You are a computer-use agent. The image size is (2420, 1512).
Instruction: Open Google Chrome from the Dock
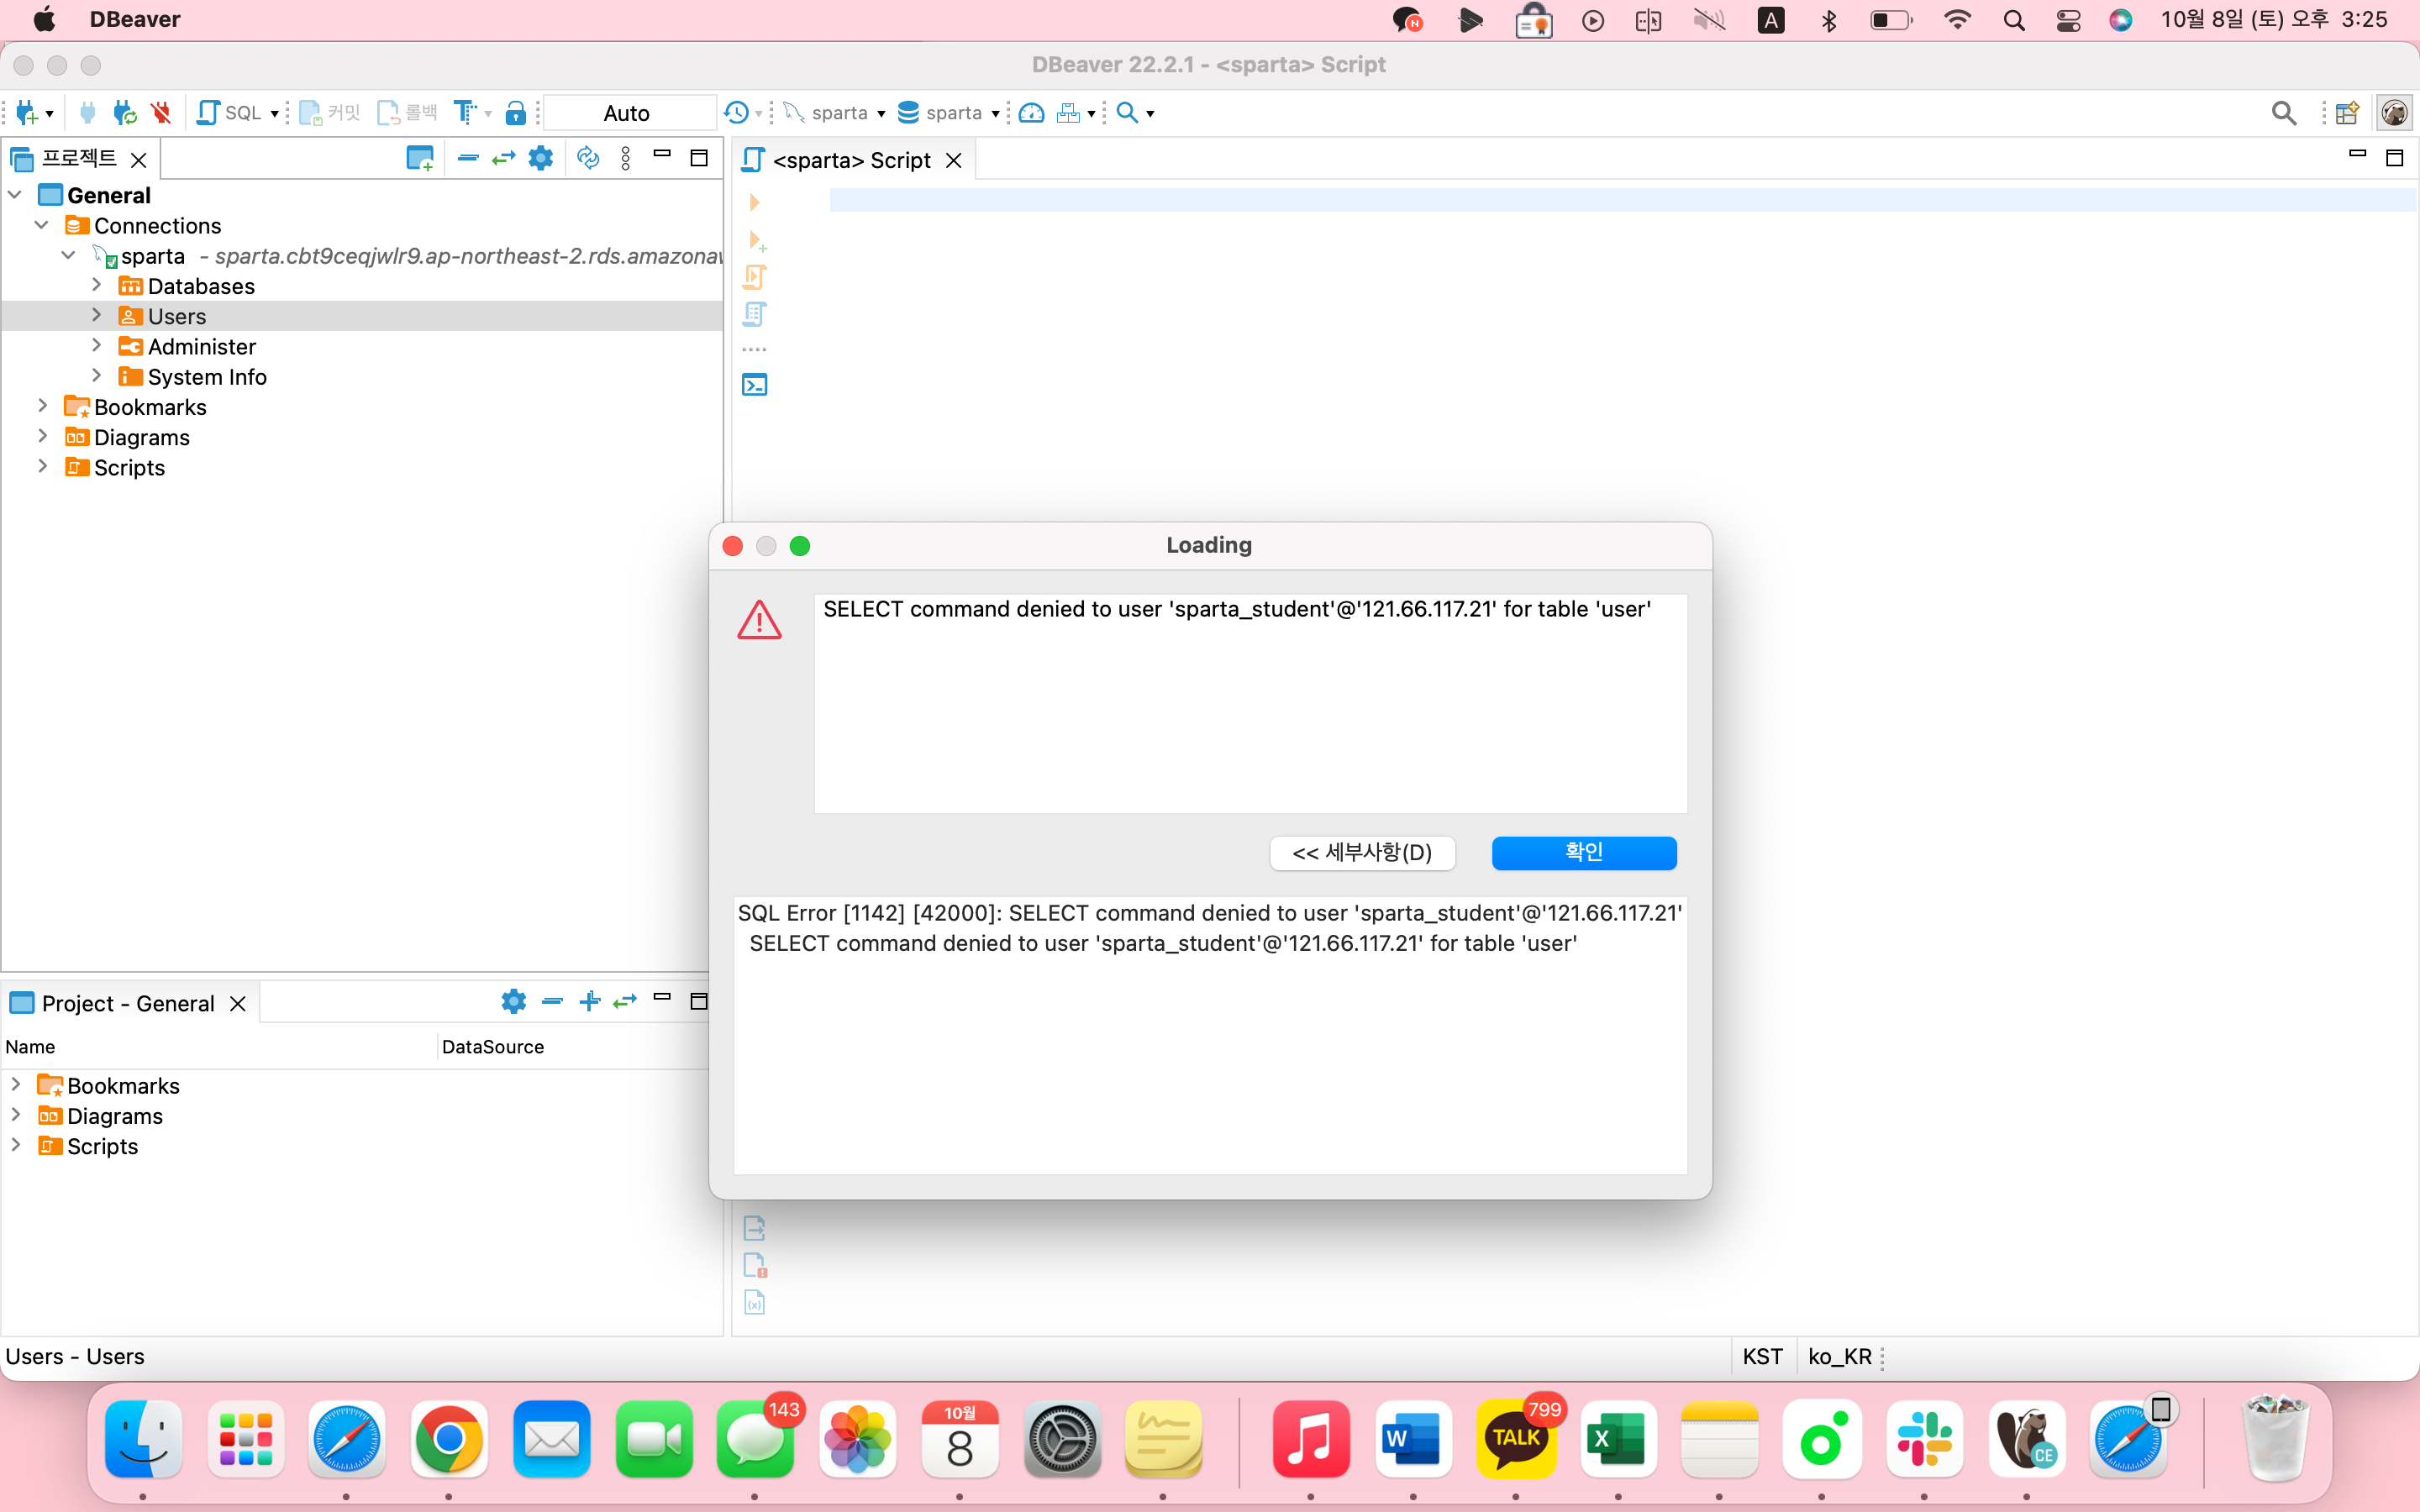pos(449,1440)
